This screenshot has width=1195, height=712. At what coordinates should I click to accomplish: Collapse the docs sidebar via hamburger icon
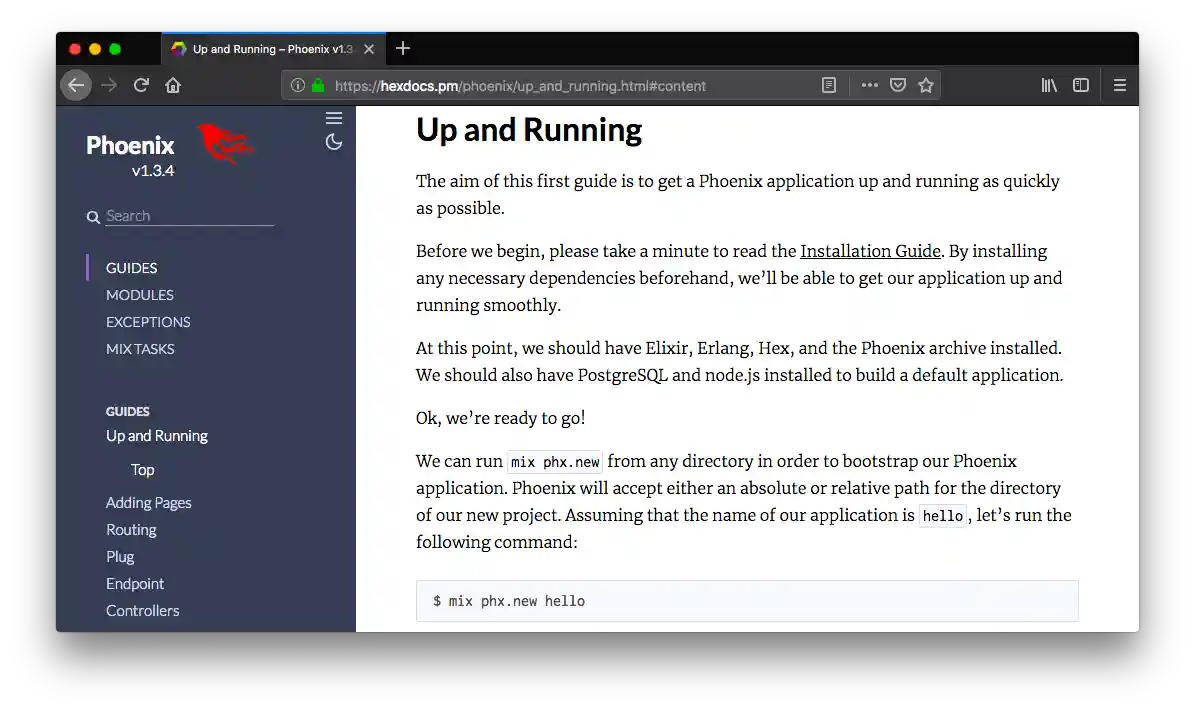pos(334,117)
